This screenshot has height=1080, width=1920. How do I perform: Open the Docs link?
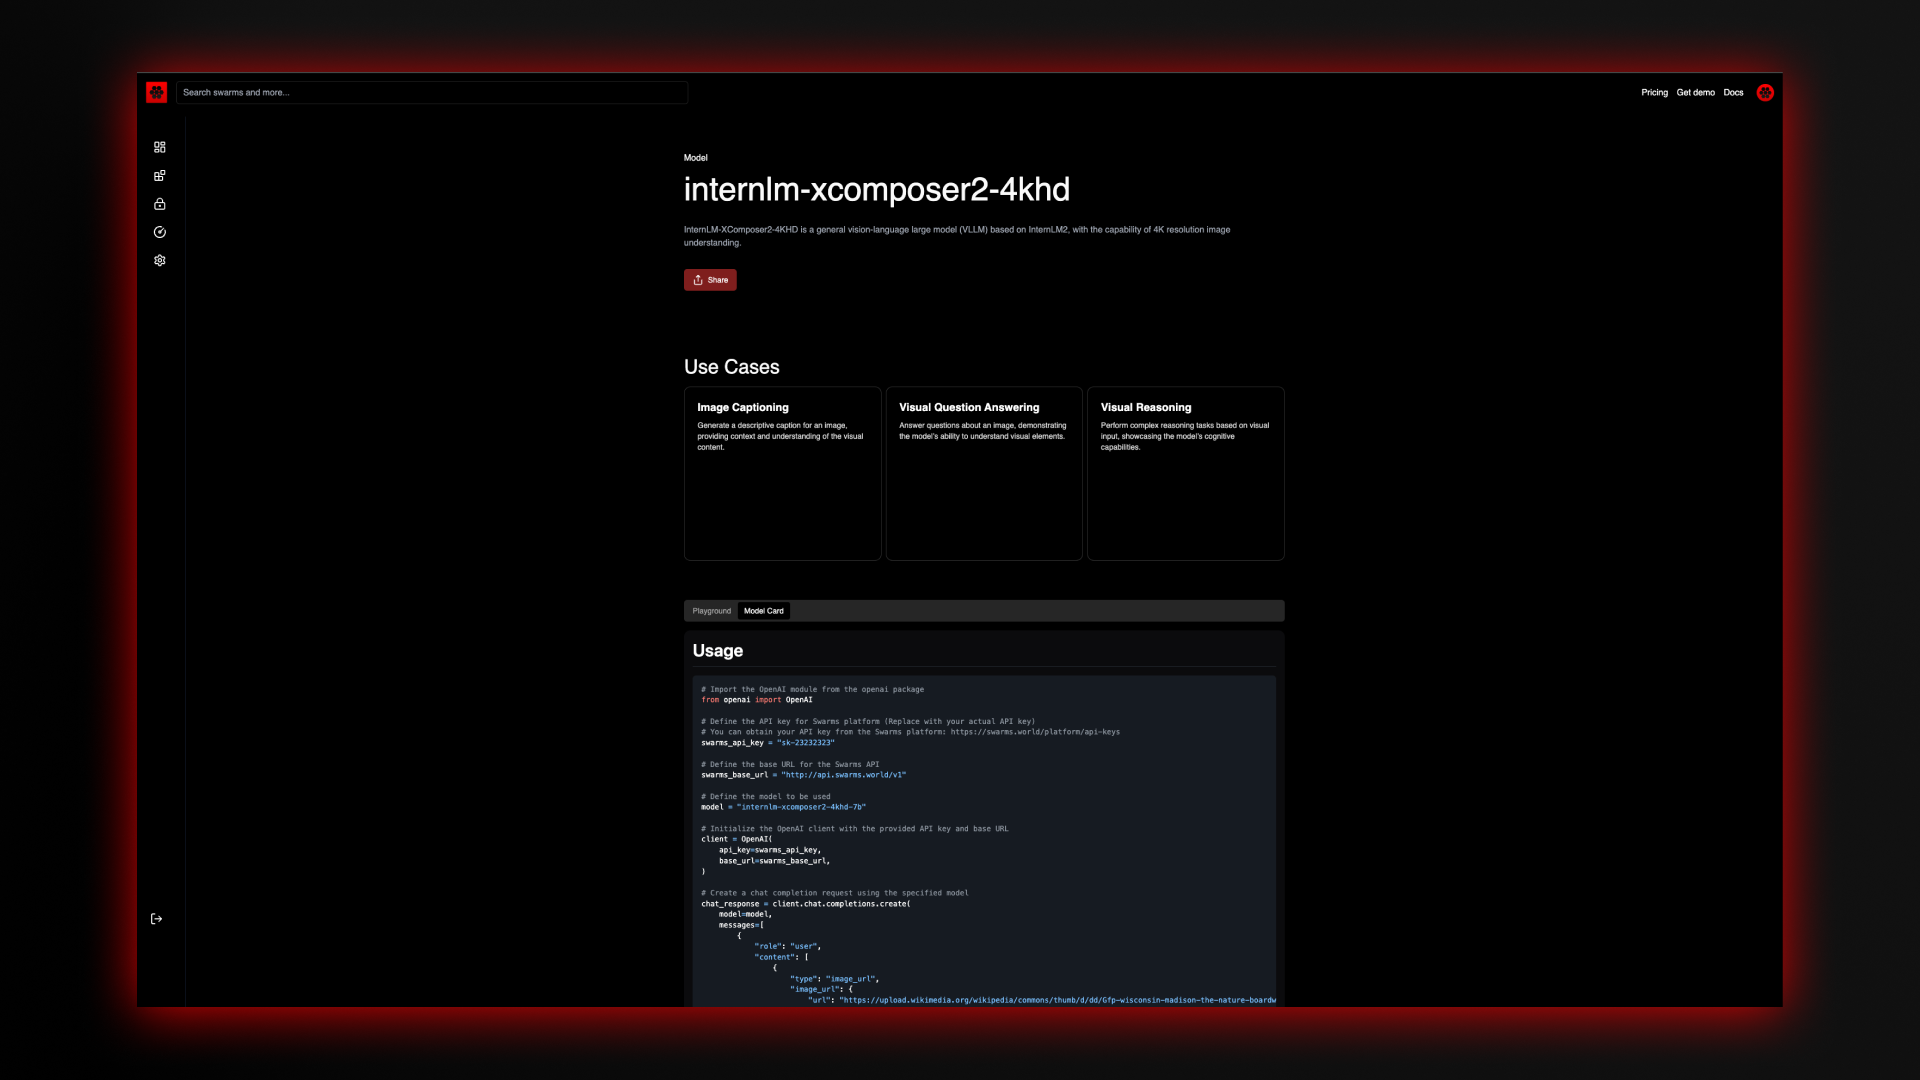[x=1733, y=93]
